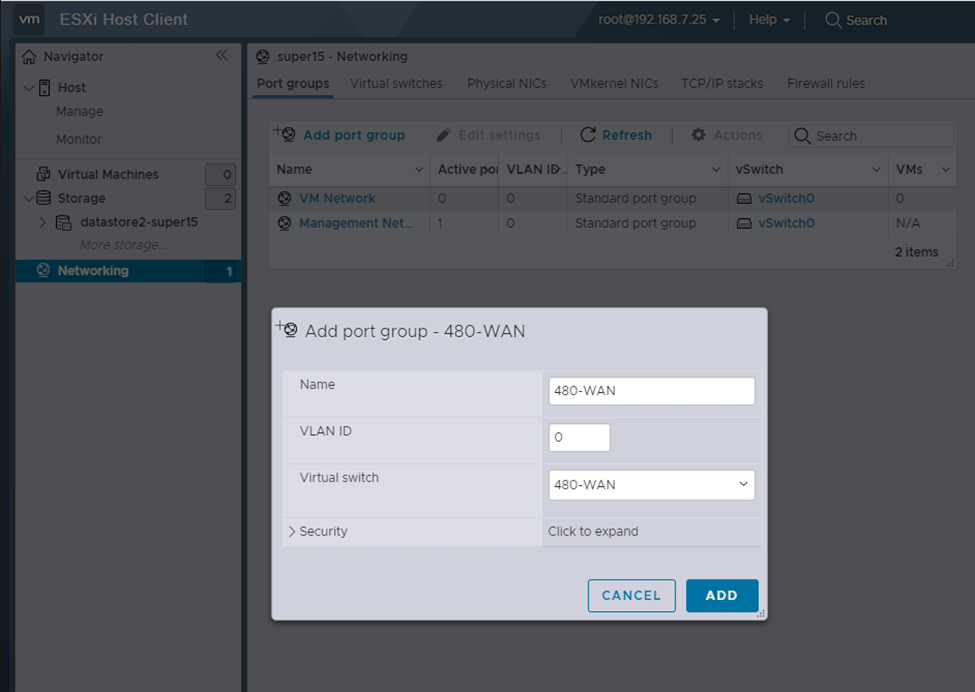975x692 pixels.
Task: Click the VLAN ID input field
Action: pyautogui.click(x=579, y=438)
